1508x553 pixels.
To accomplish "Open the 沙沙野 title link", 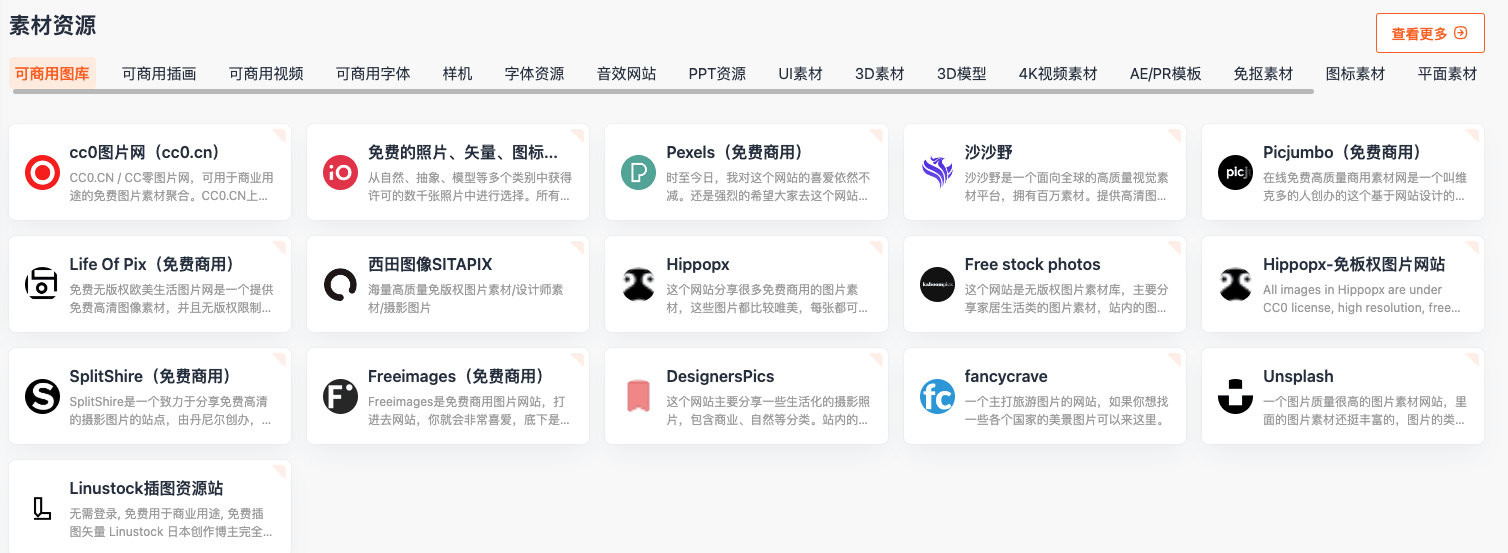I will [989, 152].
